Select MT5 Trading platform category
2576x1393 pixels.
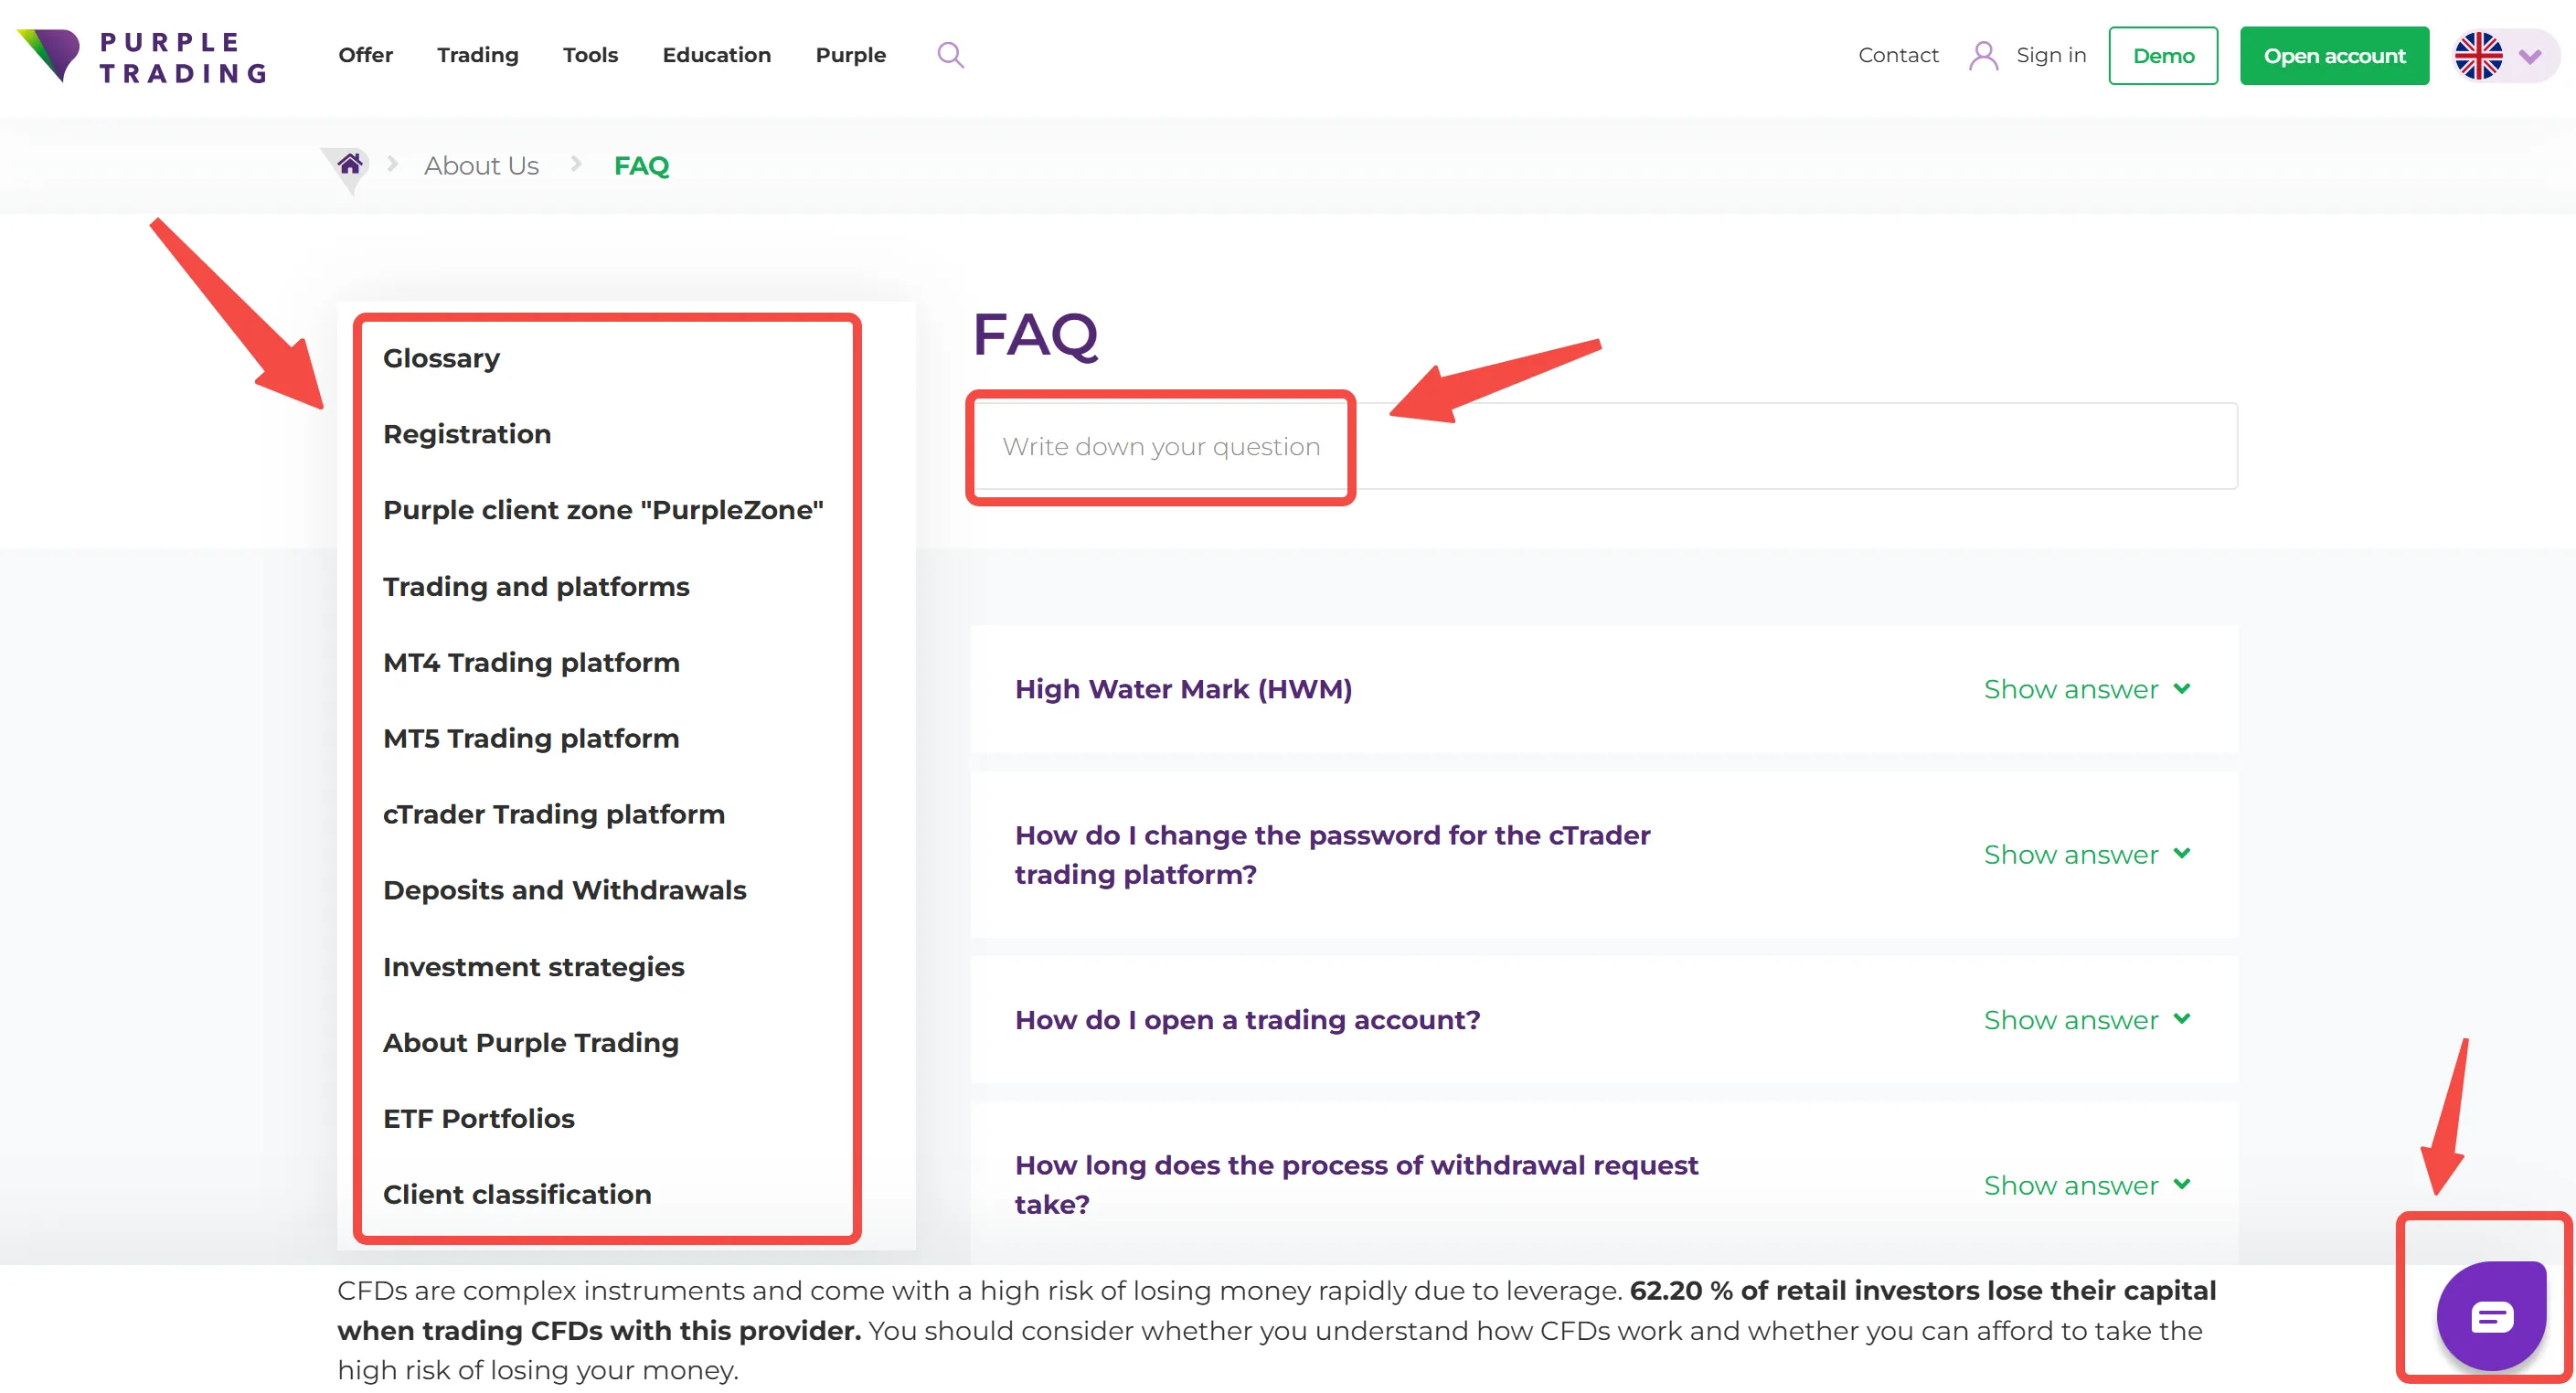pyautogui.click(x=531, y=738)
